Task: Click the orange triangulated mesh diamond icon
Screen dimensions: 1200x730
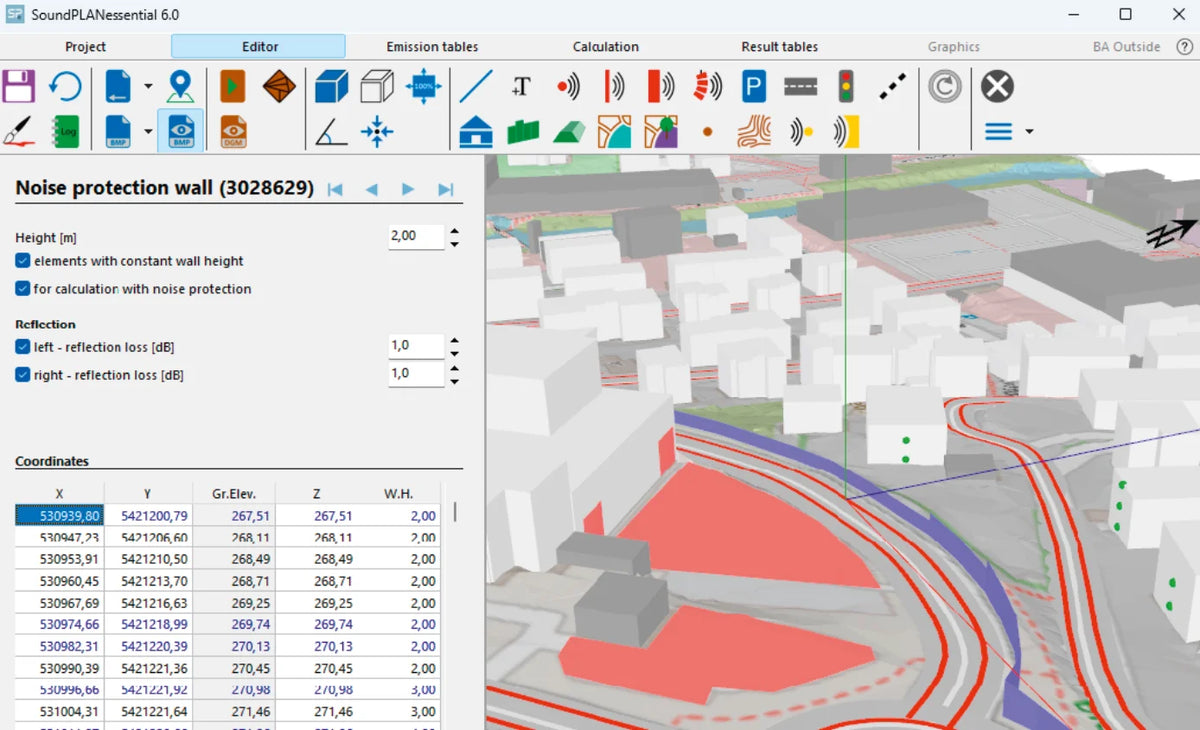Action: [279, 86]
